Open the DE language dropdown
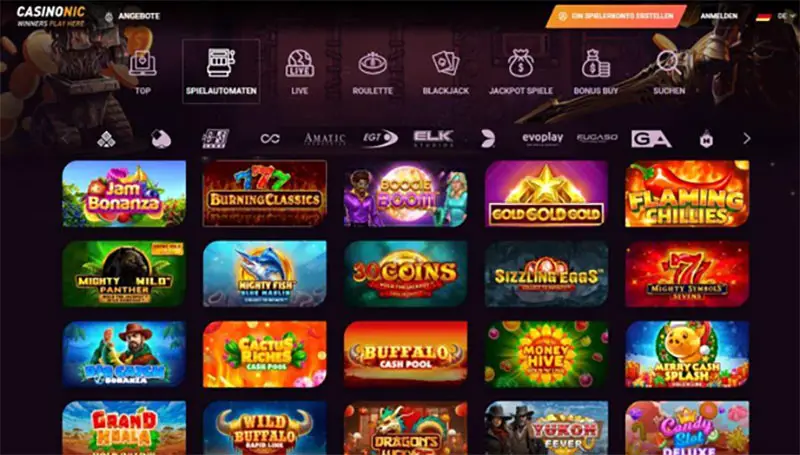This screenshot has width=800, height=455. pyautogui.click(x=784, y=16)
